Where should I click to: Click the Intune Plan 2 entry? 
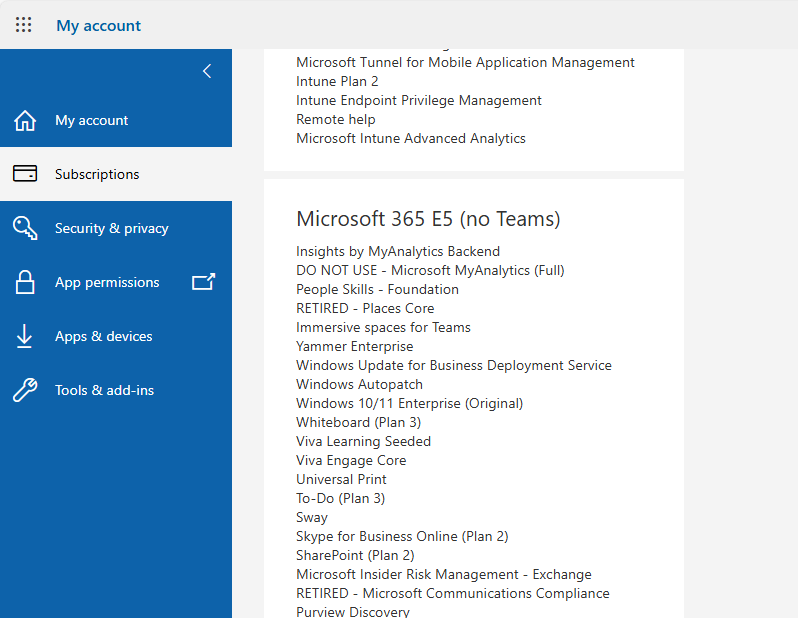[x=337, y=81]
